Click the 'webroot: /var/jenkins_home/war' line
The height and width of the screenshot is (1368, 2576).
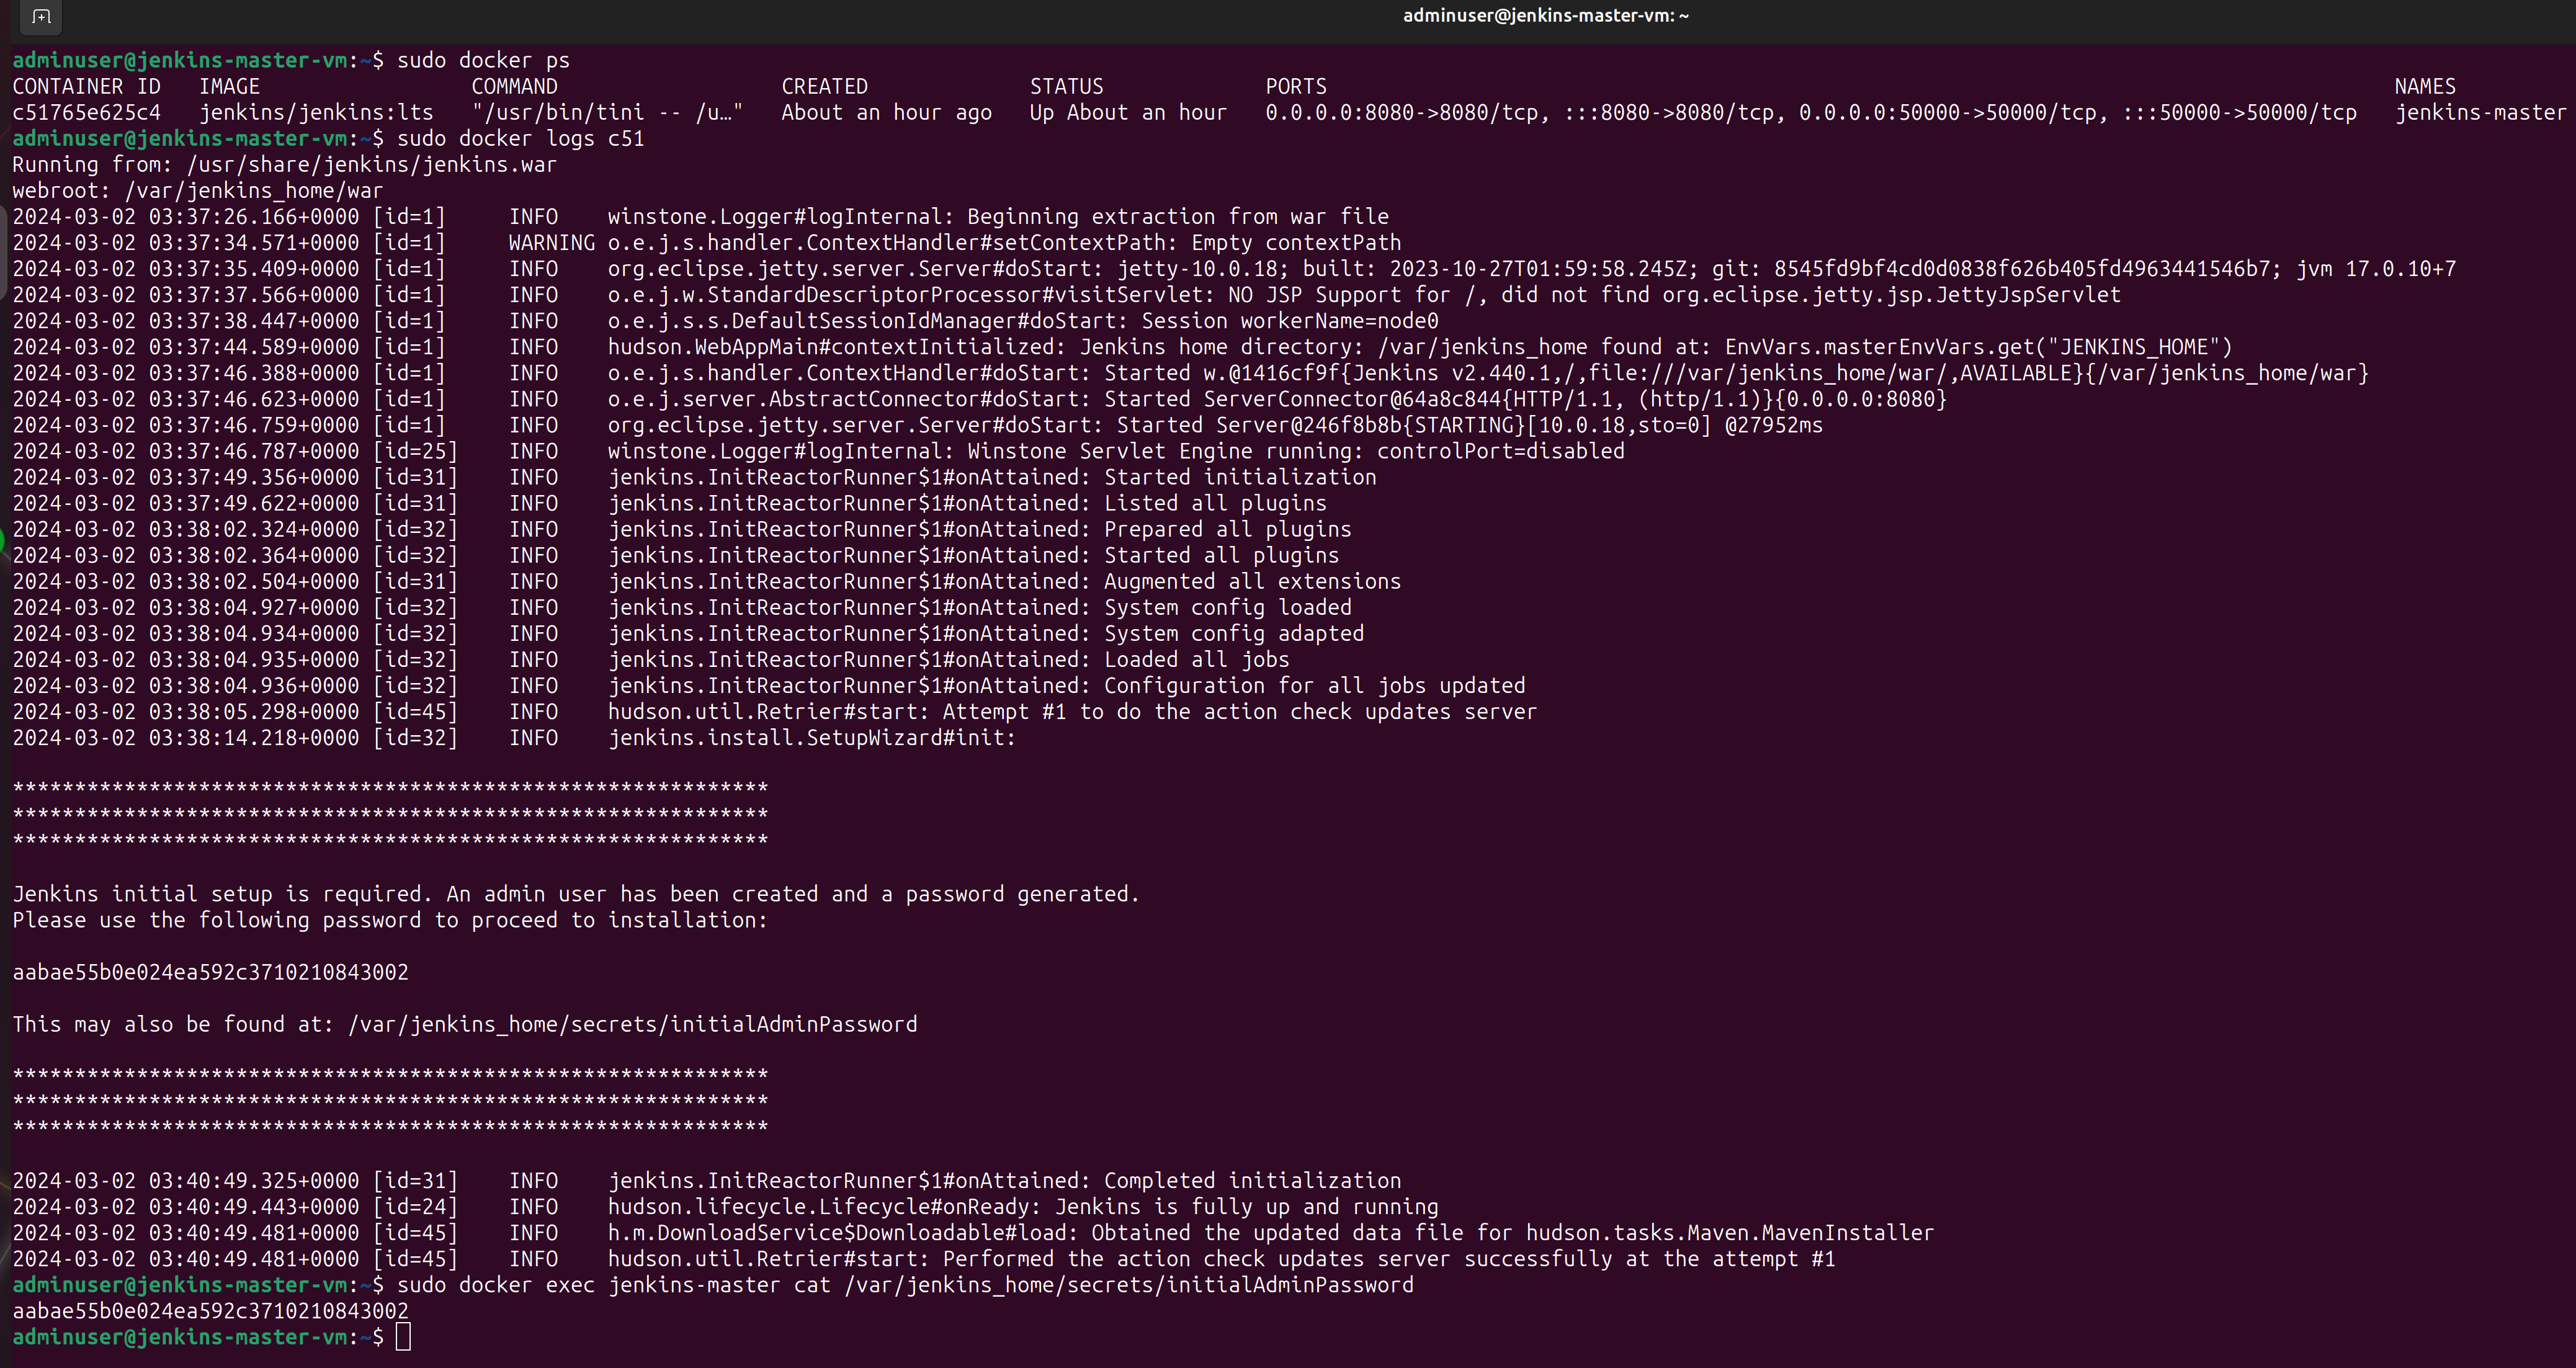[197, 190]
